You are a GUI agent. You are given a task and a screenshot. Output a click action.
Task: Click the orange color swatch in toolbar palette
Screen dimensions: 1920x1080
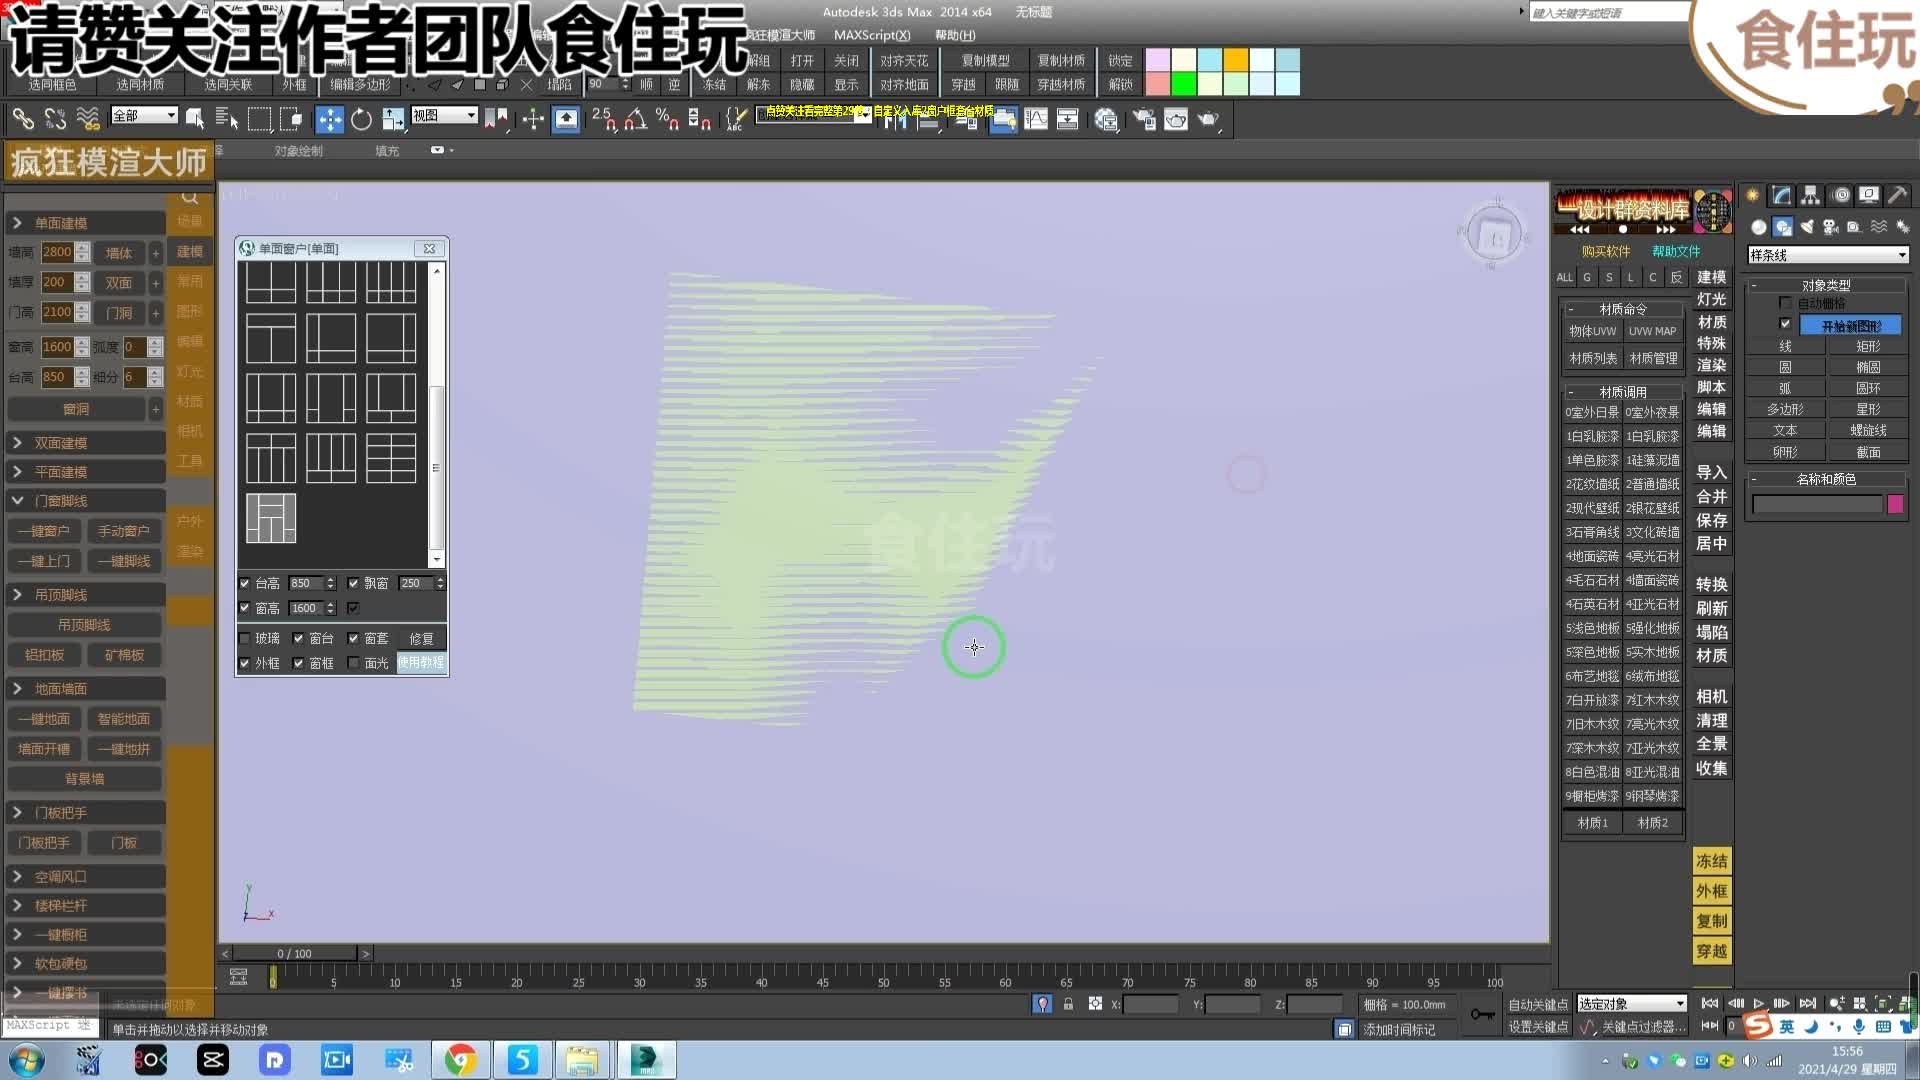pos(1236,60)
